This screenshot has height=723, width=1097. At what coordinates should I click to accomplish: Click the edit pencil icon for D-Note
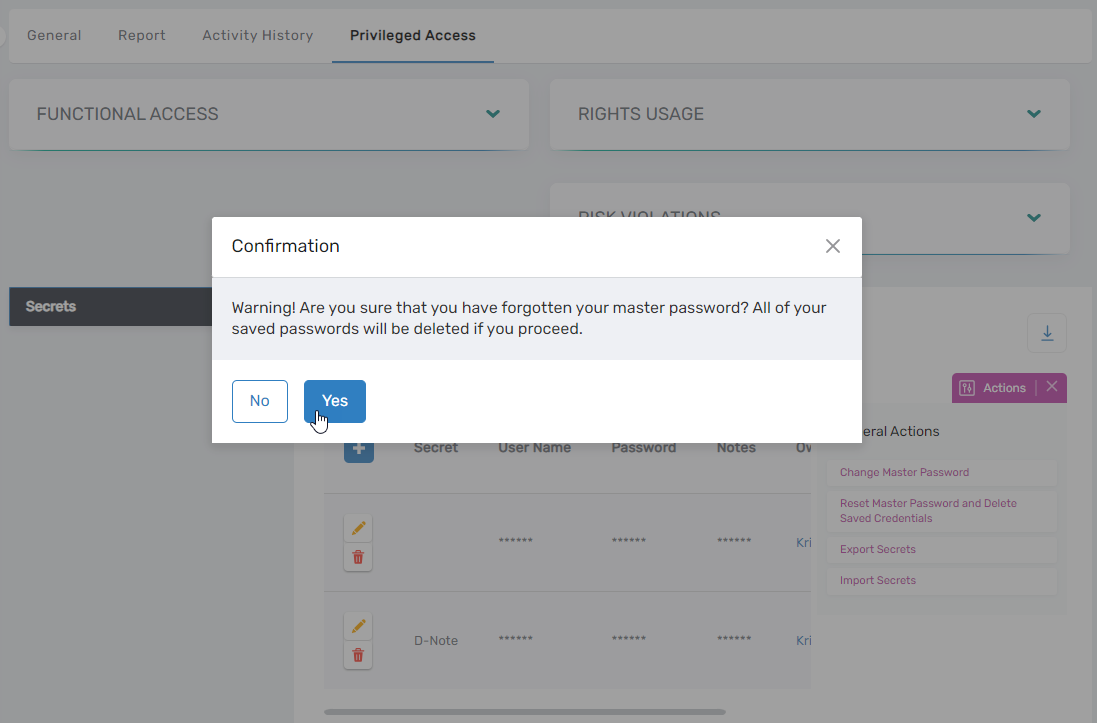357,626
